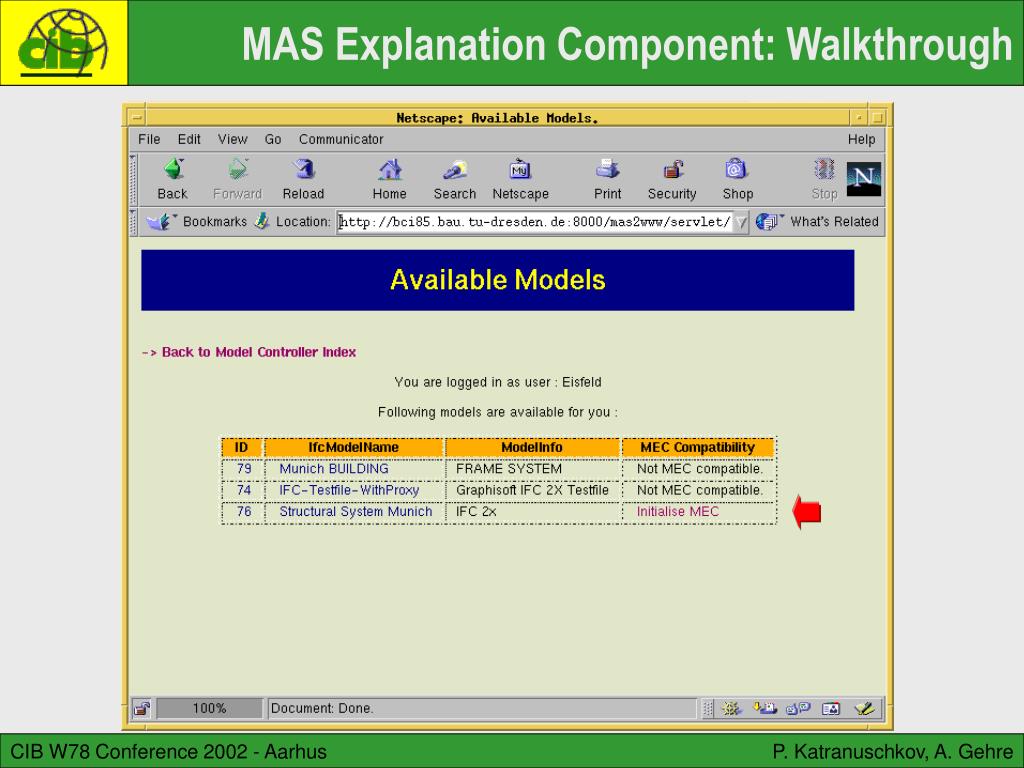Click the location drag icon beside Location
The height and width of the screenshot is (768, 1024).
tap(262, 221)
